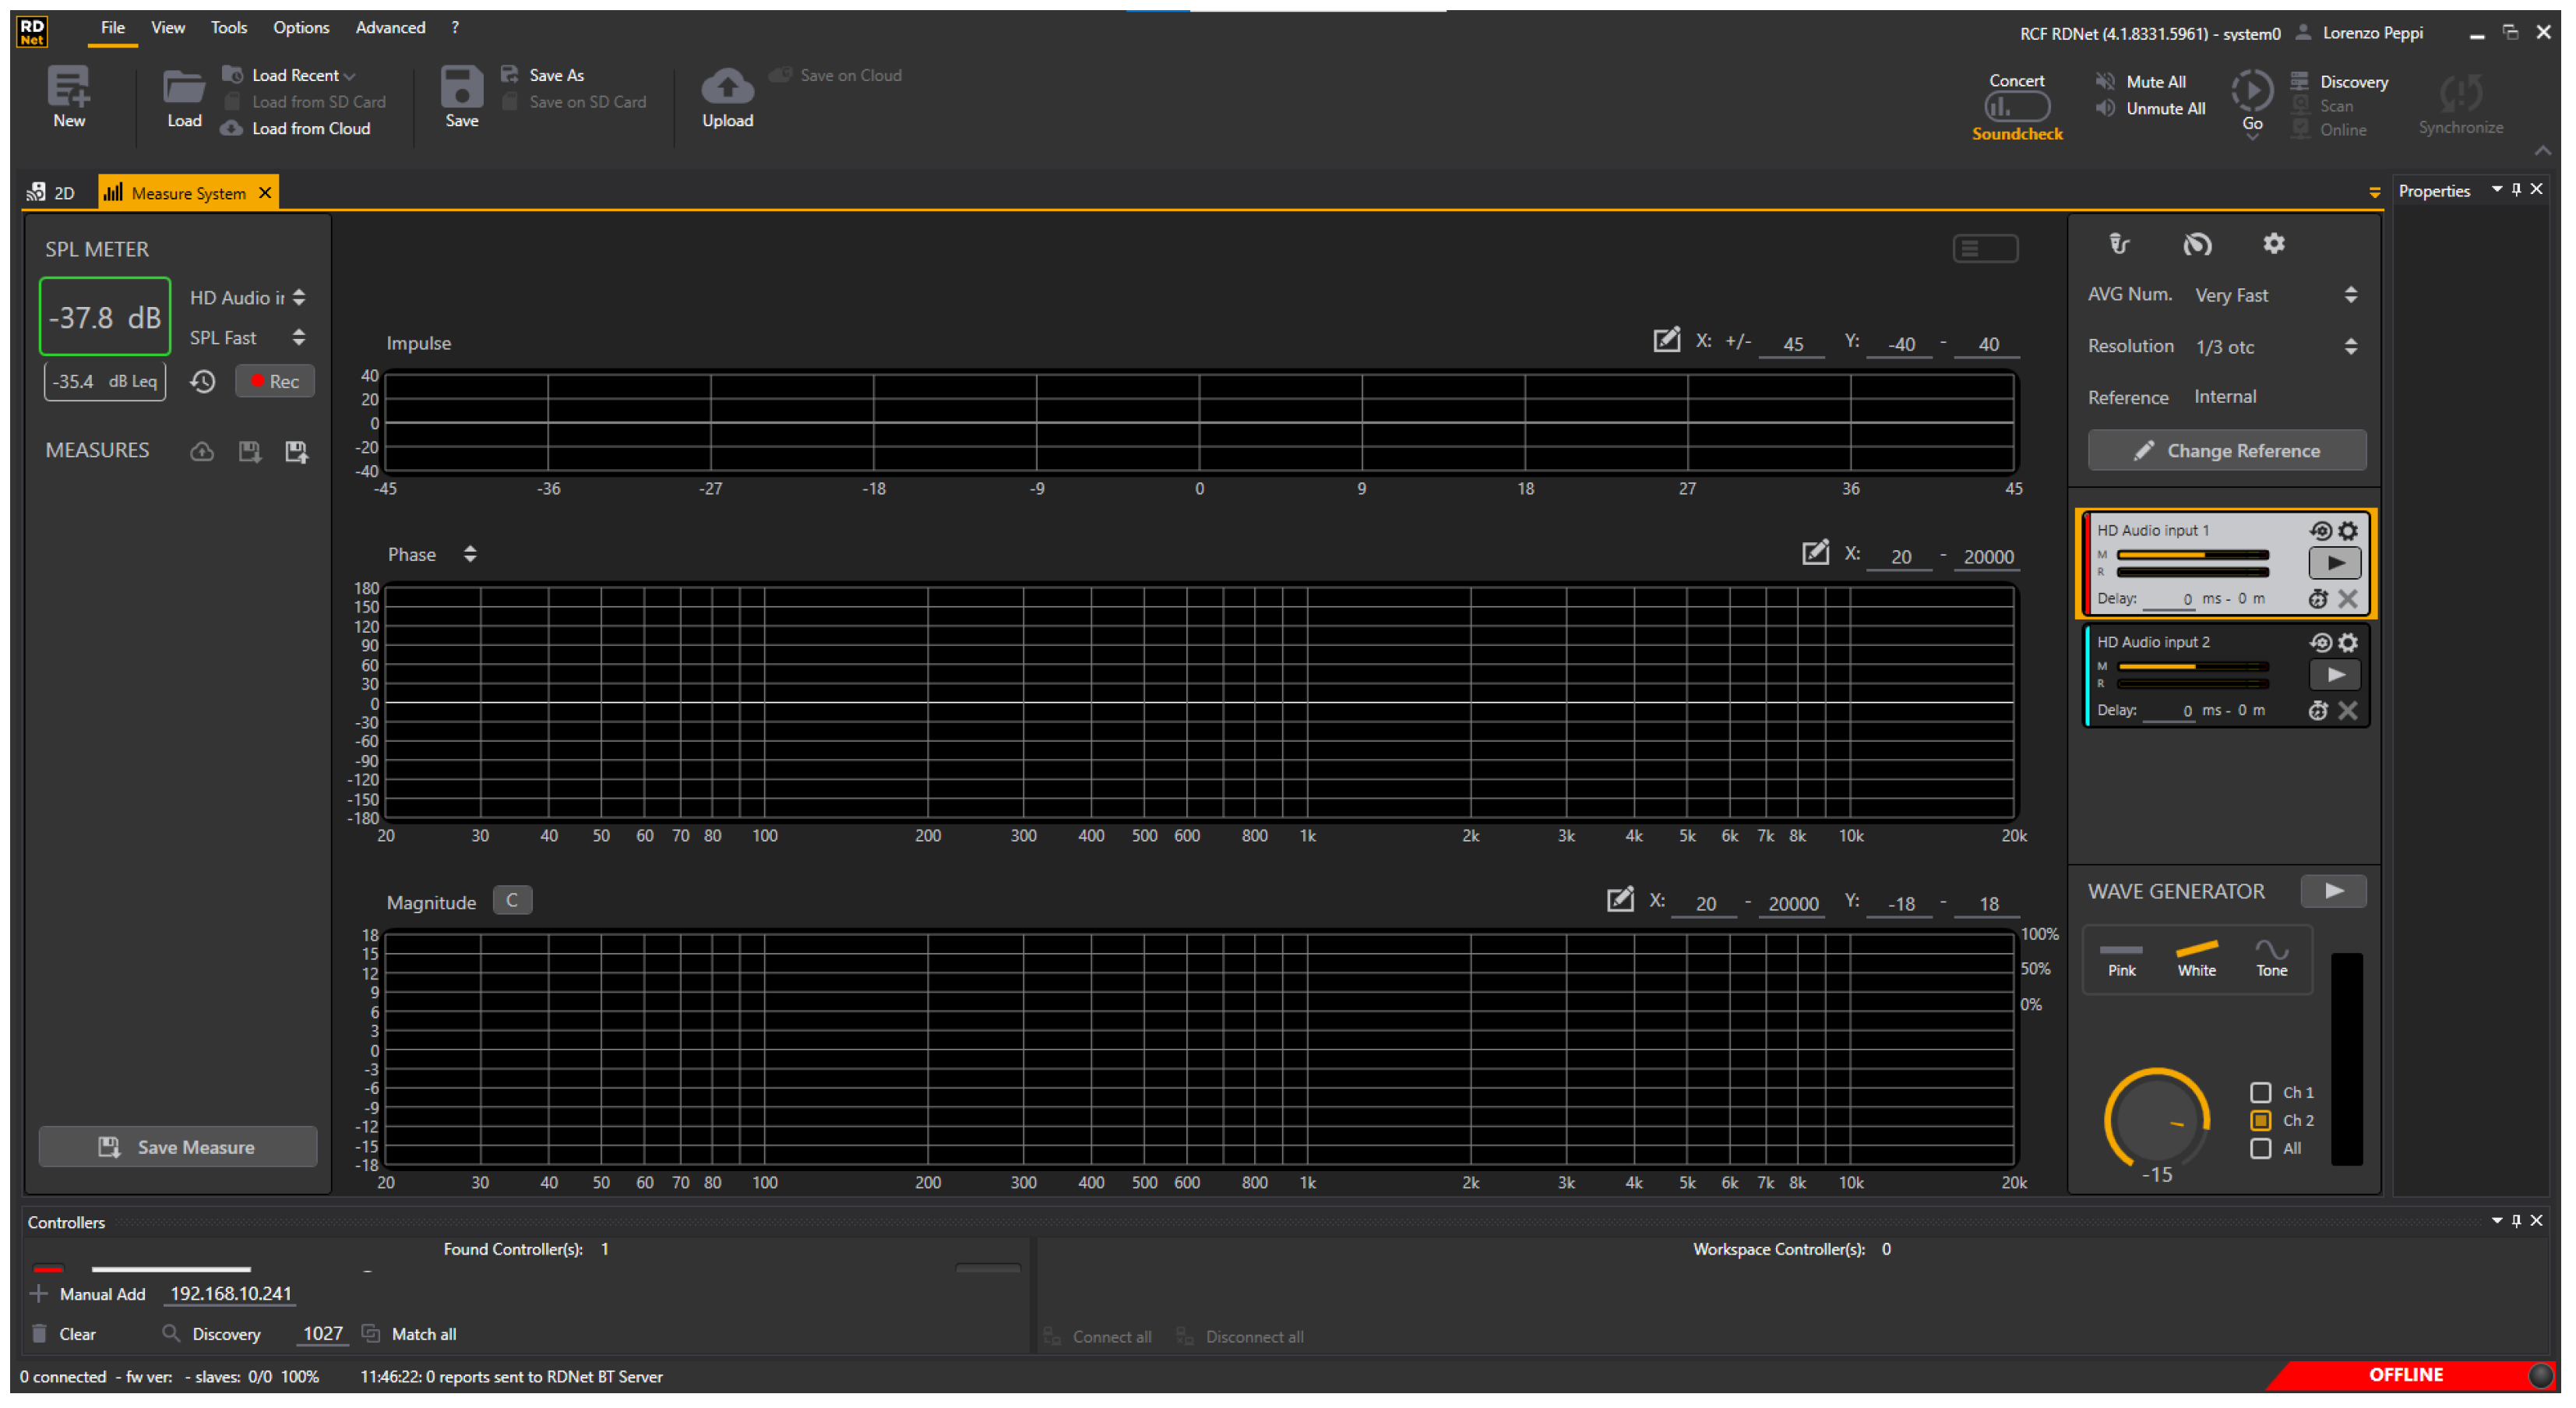2576x1408 pixels.
Task: Toggle the Ch 2 checkbox
Action: [x=2260, y=1121]
